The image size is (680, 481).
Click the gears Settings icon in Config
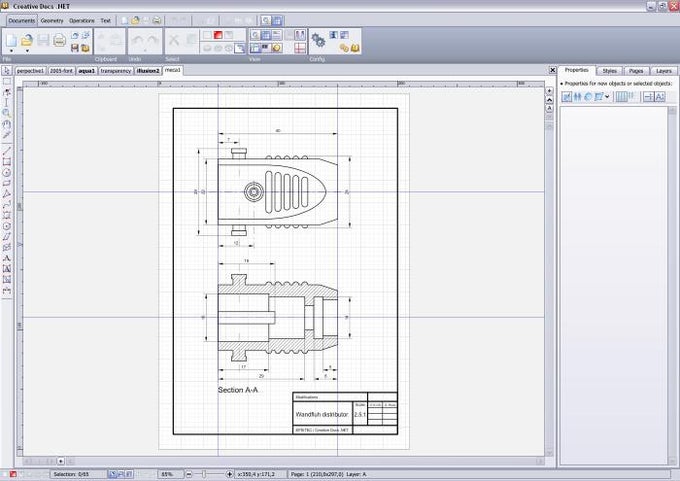(x=318, y=40)
